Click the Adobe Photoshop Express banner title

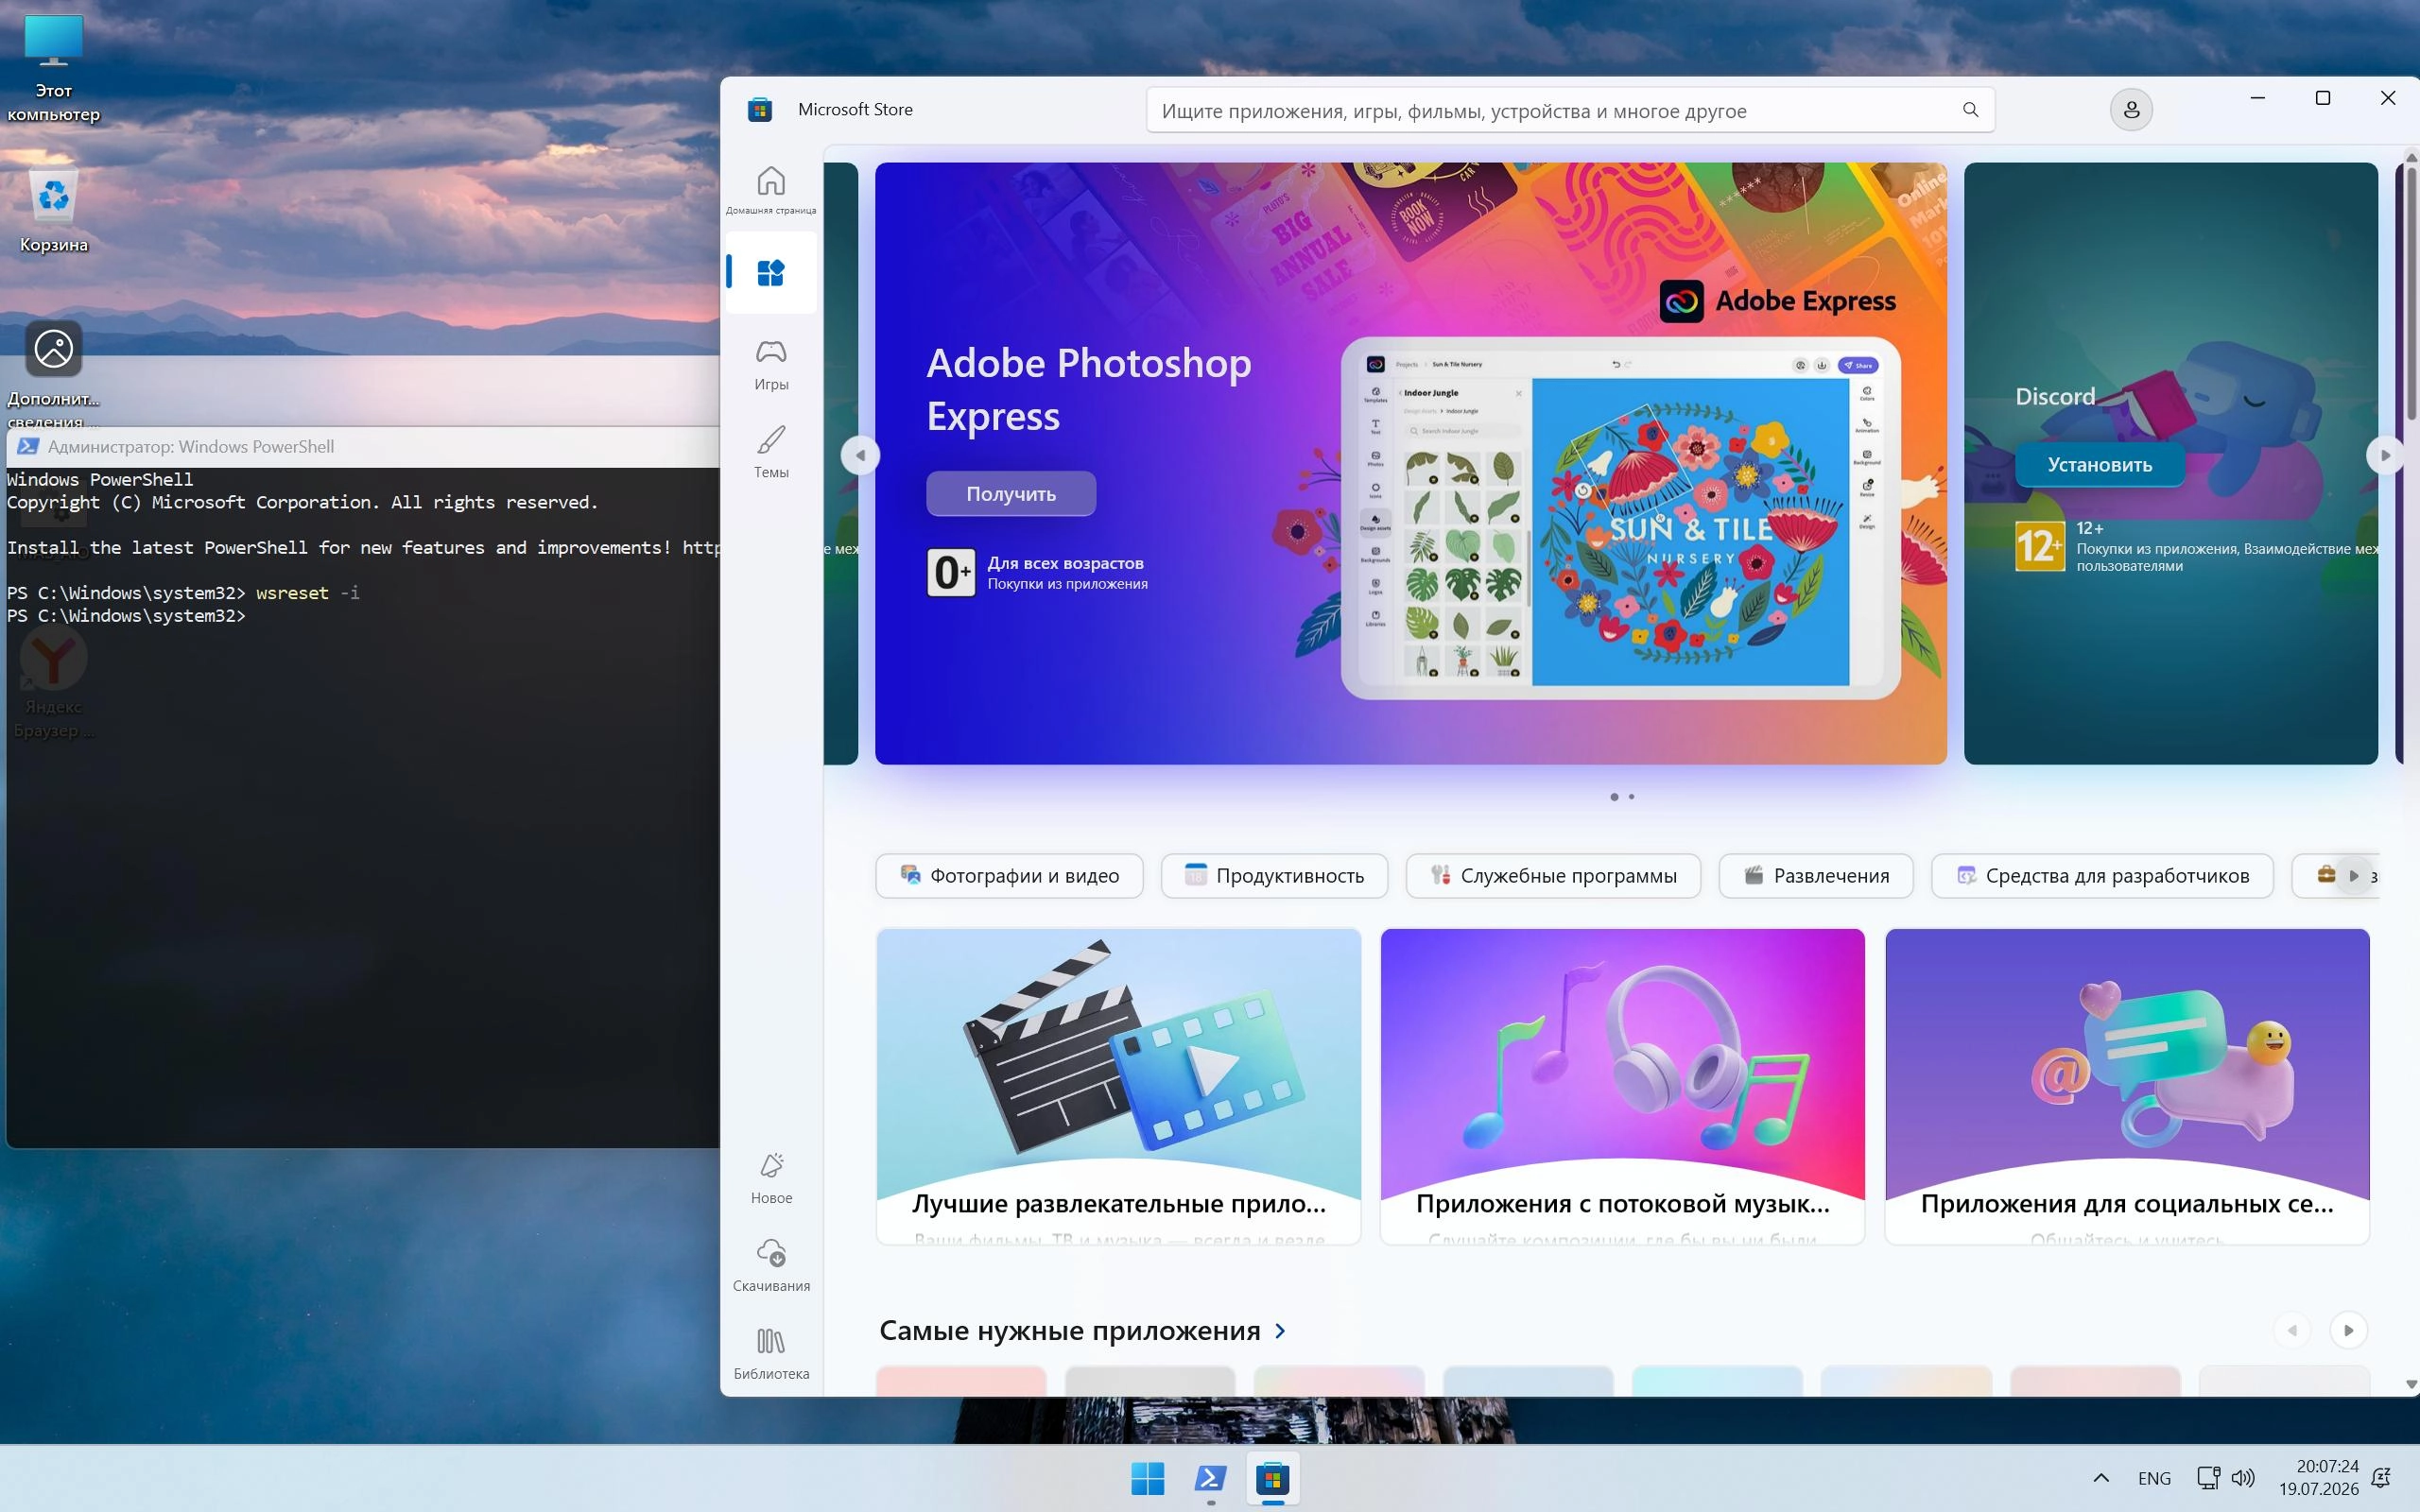(1089, 389)
